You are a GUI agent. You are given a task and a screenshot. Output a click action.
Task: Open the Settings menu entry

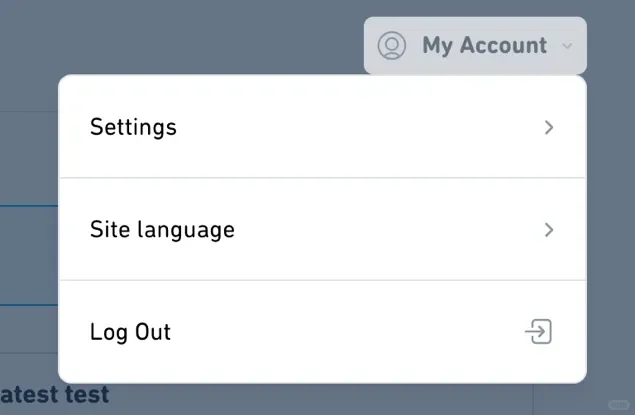(x=322, y=127)
